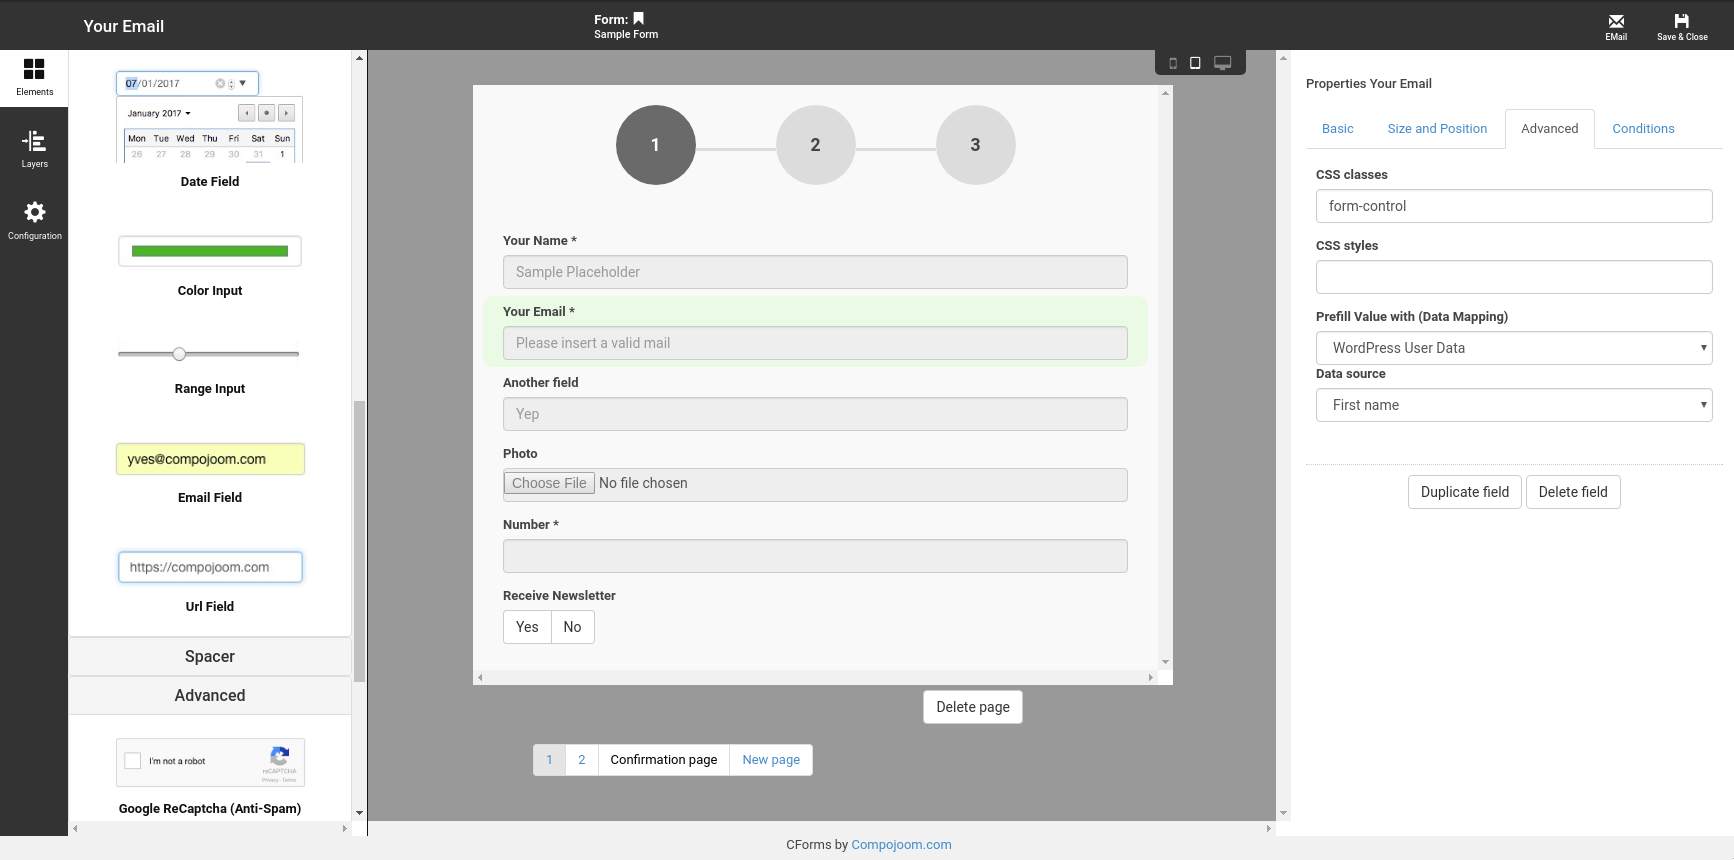Open the Prefill Value dropdown
1734x860 pixels.
(1514, 348)
